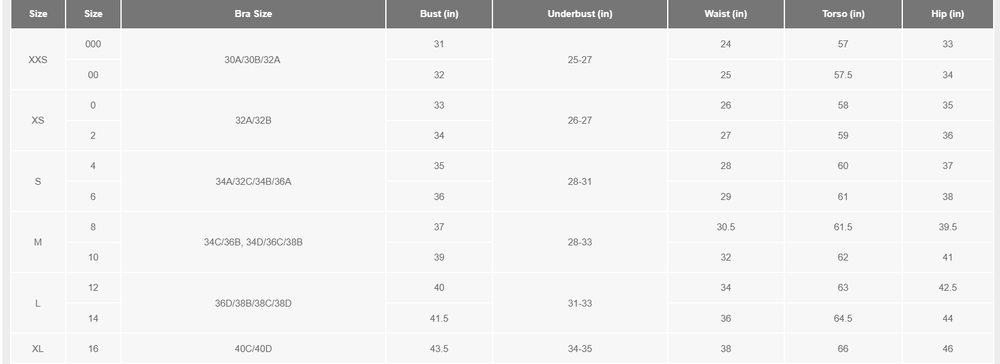1000x364 pixels.
Task: Click the torso value 64.5 cell
Action: [x=843, y=318]
